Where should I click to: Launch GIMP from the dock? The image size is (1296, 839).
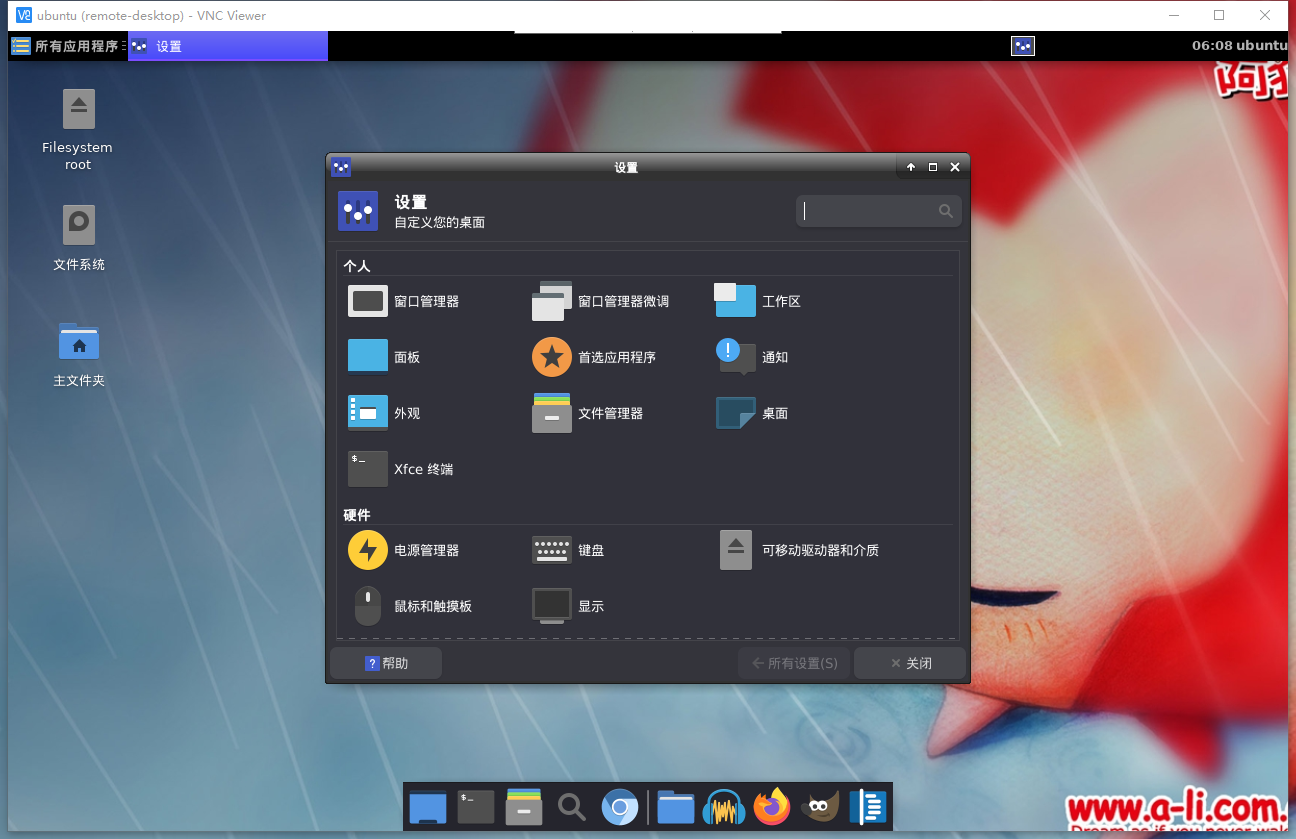pos(820,807)
